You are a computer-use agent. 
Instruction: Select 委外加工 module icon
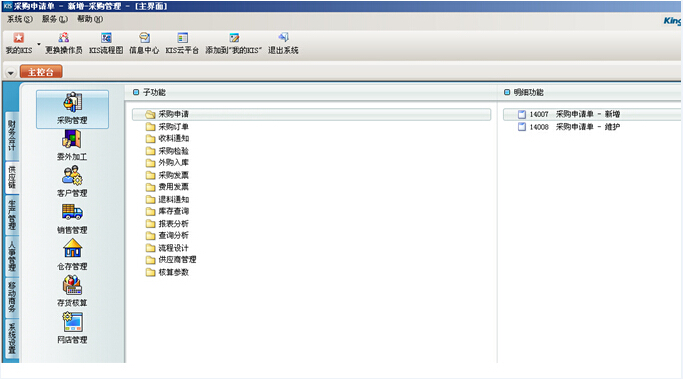(72, 146)
